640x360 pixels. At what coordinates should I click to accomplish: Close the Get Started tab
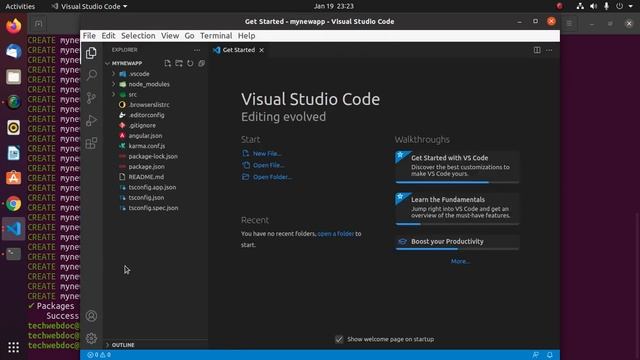click(261, 50)
